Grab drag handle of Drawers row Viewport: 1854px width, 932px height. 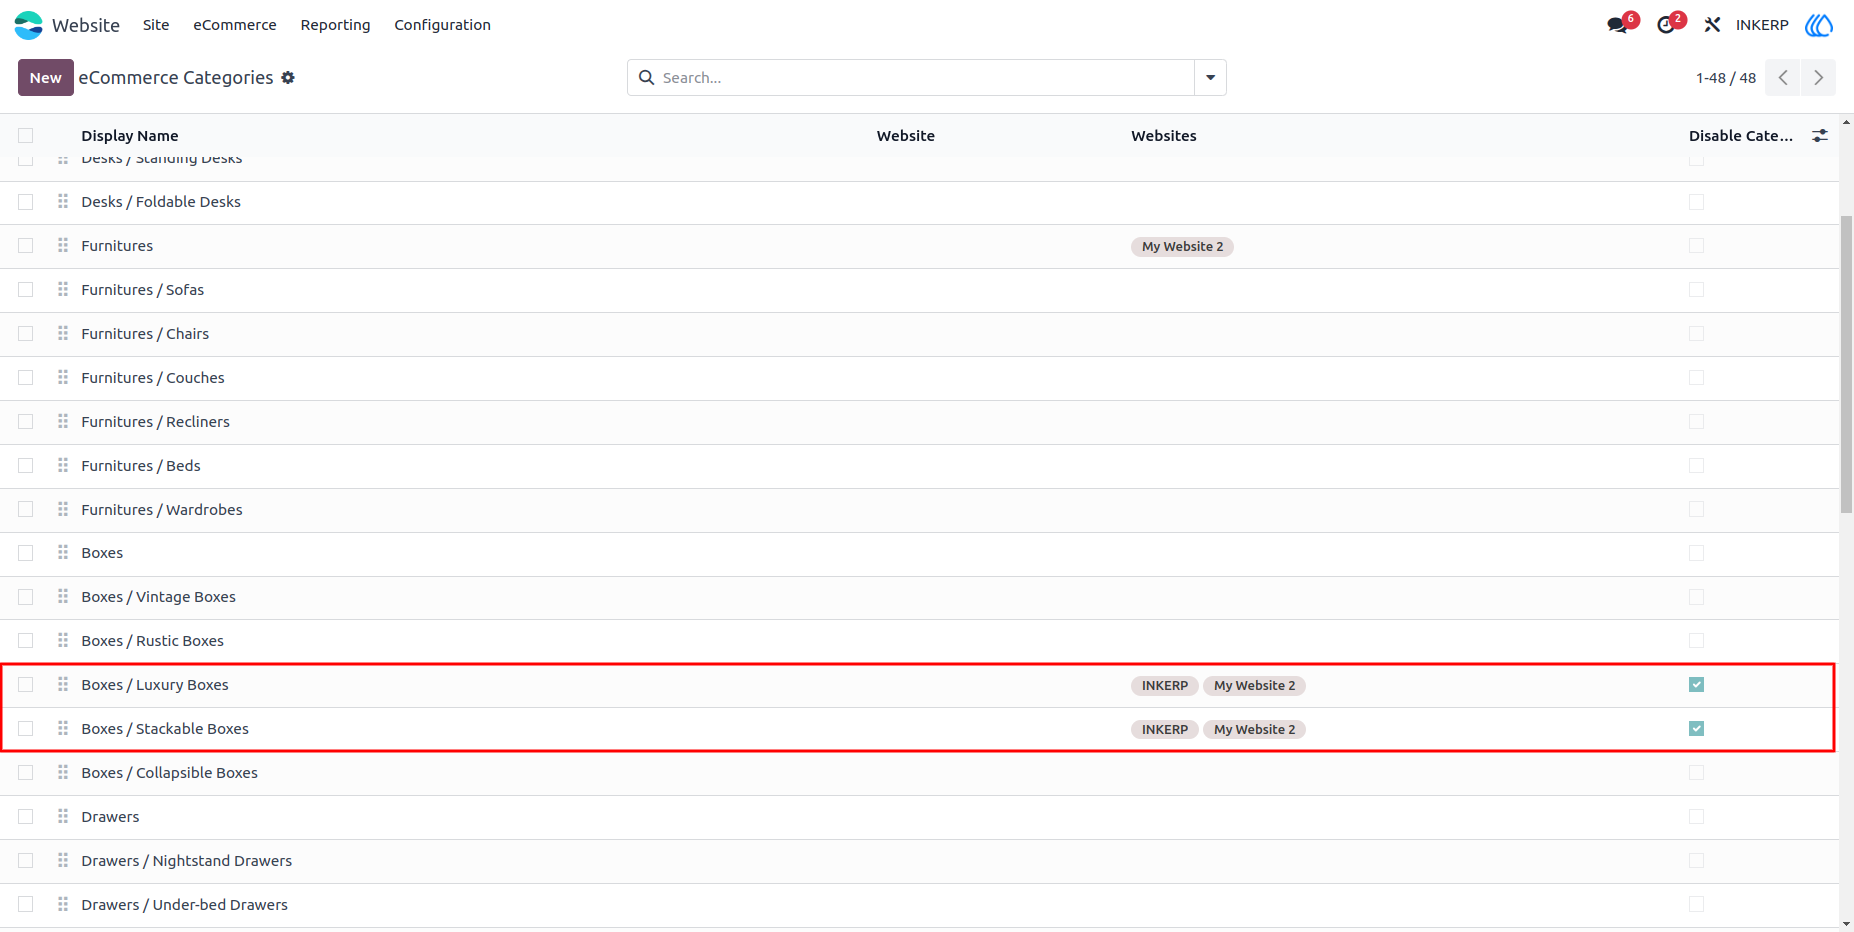click(x=63, y=817)
